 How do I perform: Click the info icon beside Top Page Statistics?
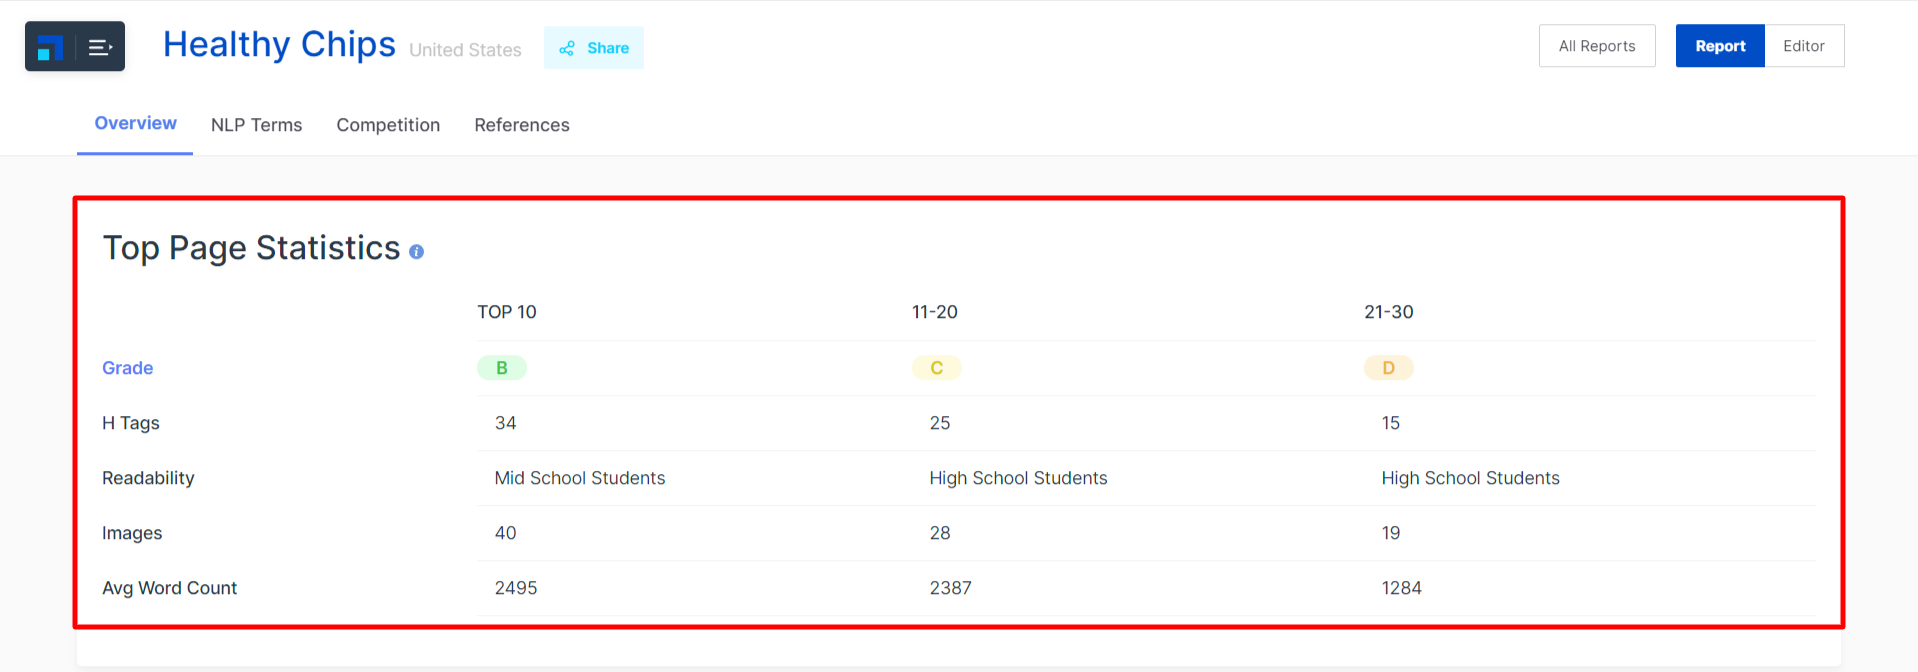[416, 252]
